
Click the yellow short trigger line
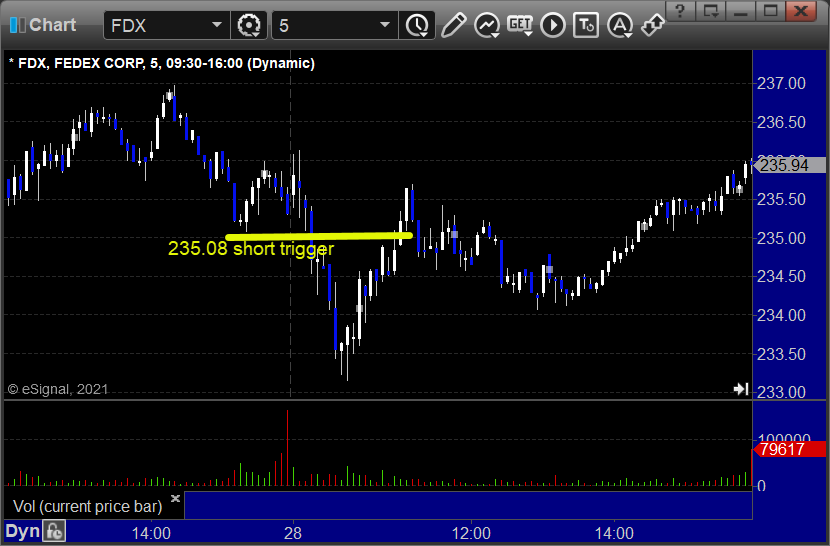(319, 236)
